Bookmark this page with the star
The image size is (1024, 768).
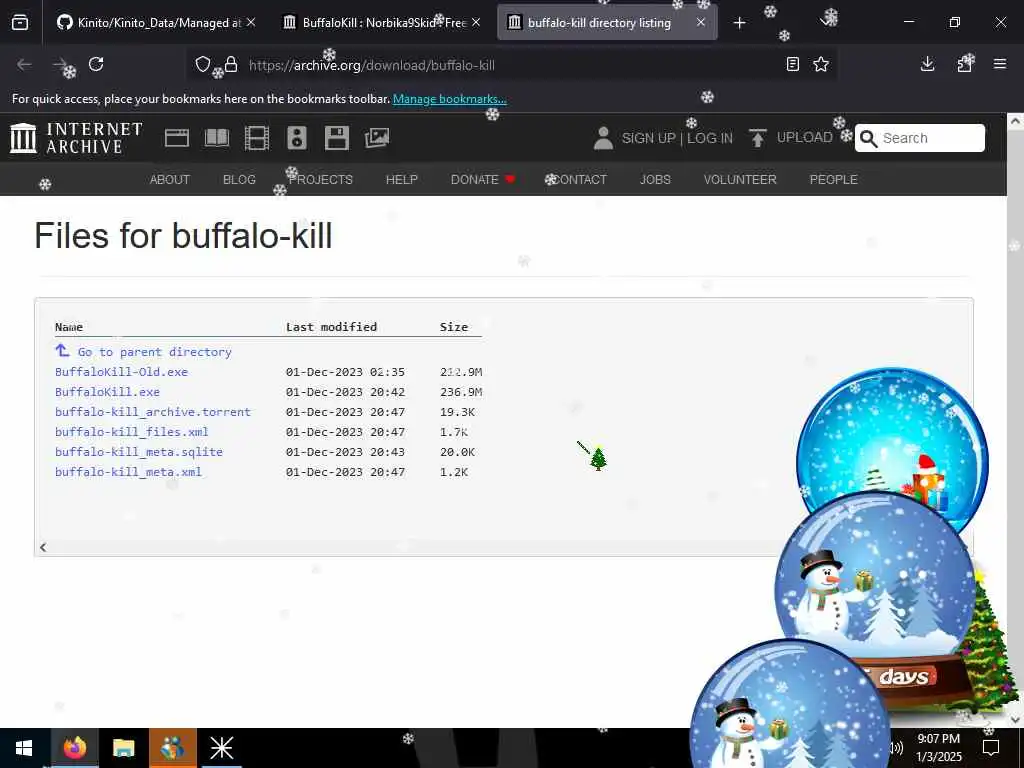point(821,64)
